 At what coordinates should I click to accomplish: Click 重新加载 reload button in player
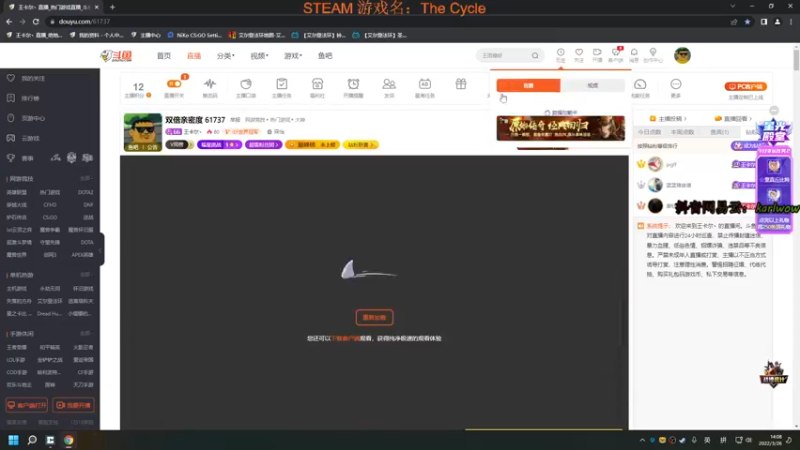tap(374, 317)
